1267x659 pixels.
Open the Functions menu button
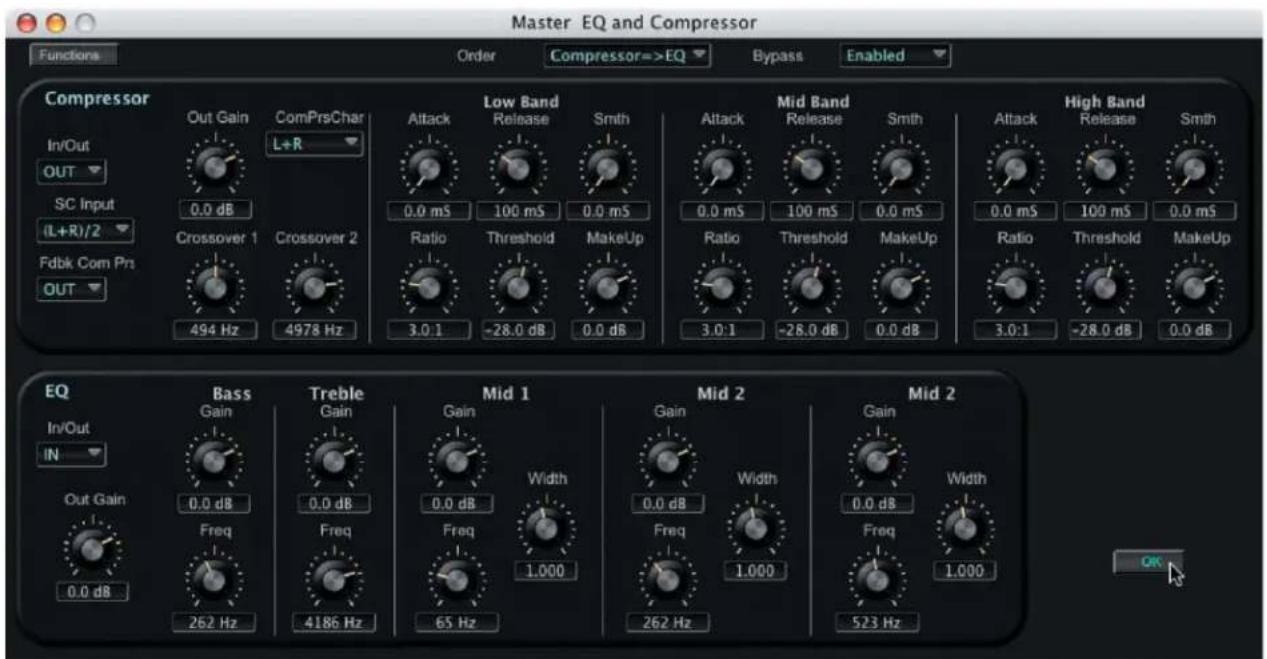[73, 56]
